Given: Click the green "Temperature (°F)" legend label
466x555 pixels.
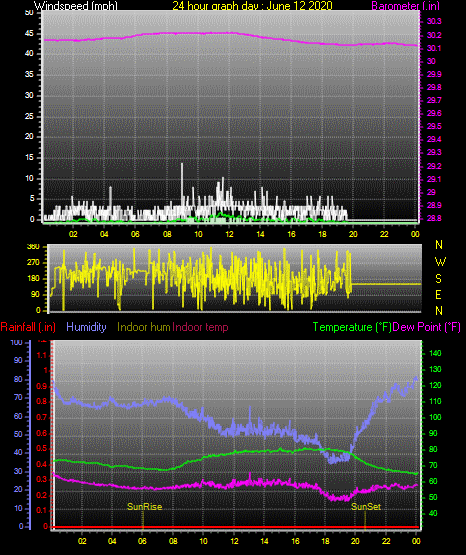Looking at the screenshot, I should pos(352,327).
